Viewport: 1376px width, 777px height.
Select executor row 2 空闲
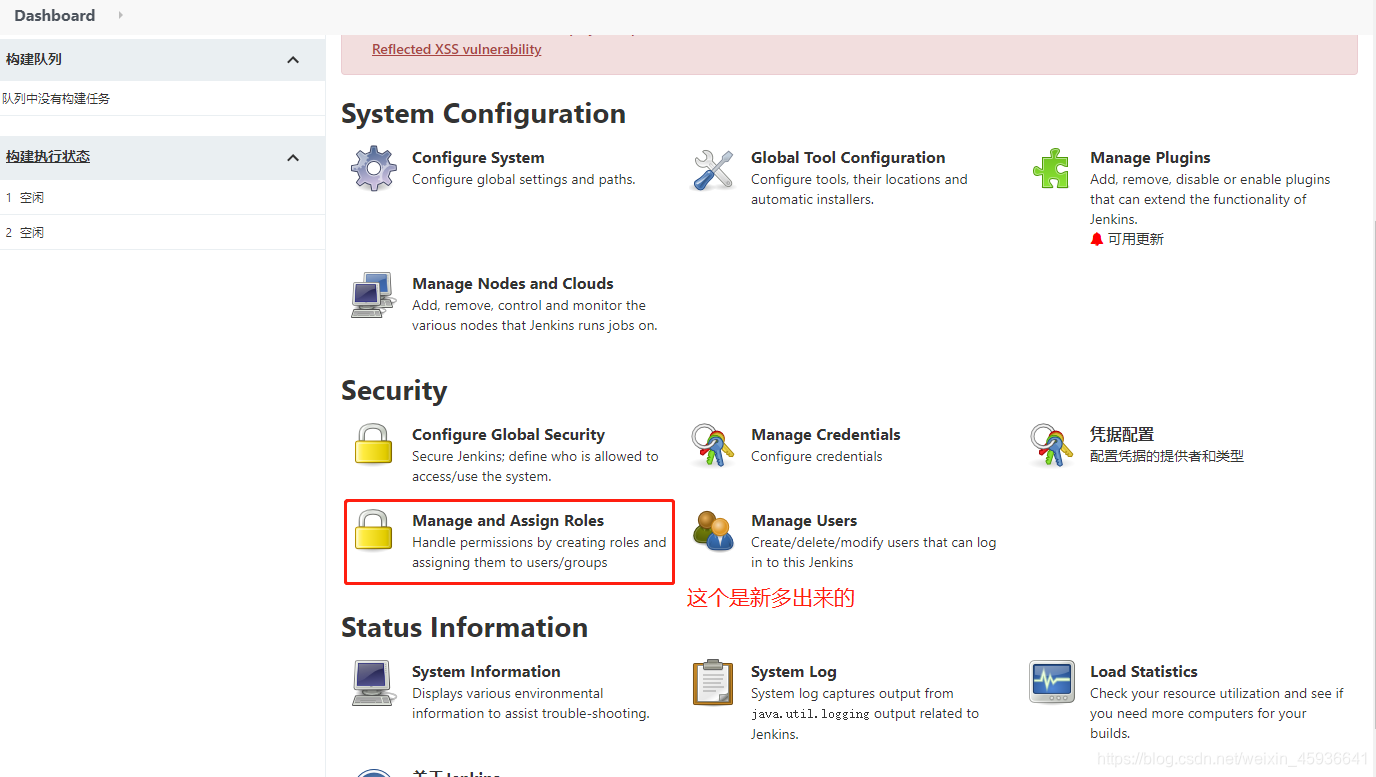[x=162, y=232]
